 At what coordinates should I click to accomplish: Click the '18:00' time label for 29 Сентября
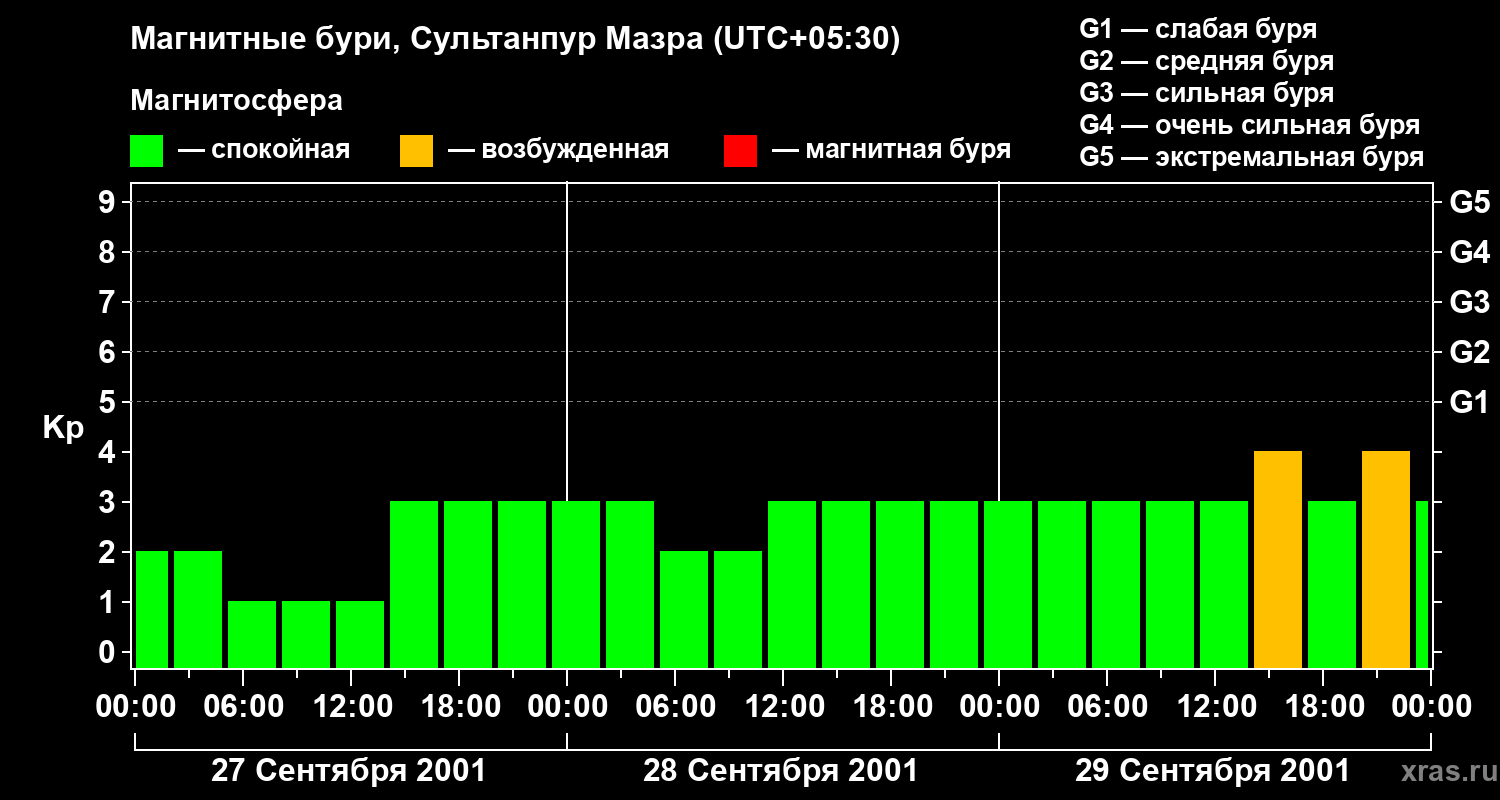point(1323,707)
